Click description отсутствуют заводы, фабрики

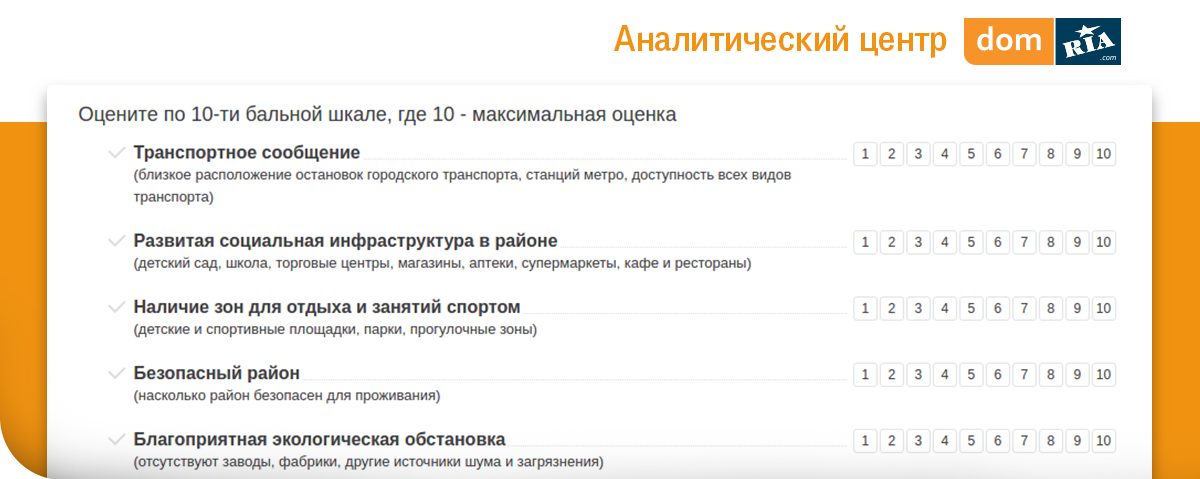368,463
